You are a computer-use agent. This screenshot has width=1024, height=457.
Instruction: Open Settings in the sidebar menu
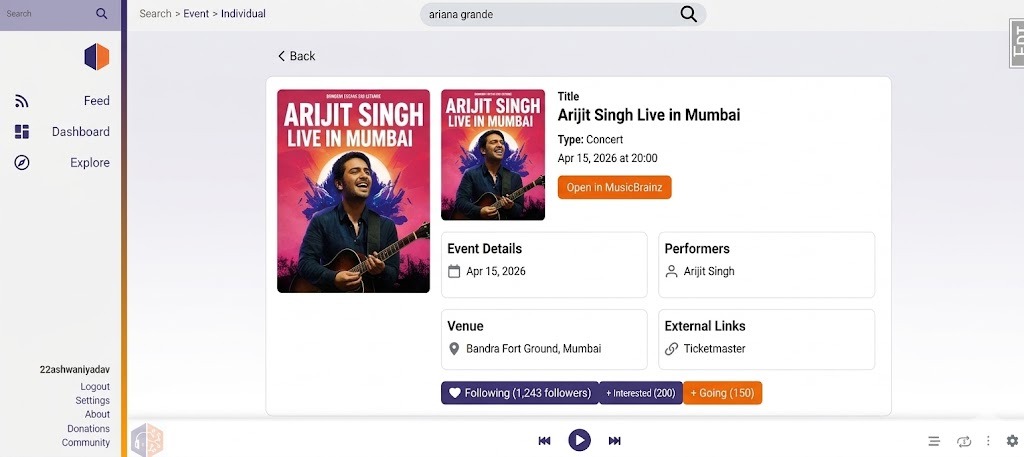pos(93,401)
